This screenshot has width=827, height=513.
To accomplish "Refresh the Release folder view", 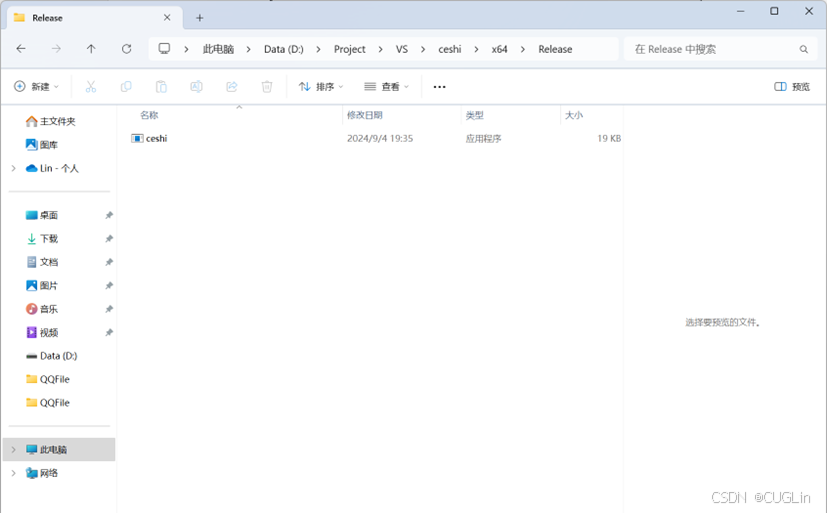I will point(127,49).
